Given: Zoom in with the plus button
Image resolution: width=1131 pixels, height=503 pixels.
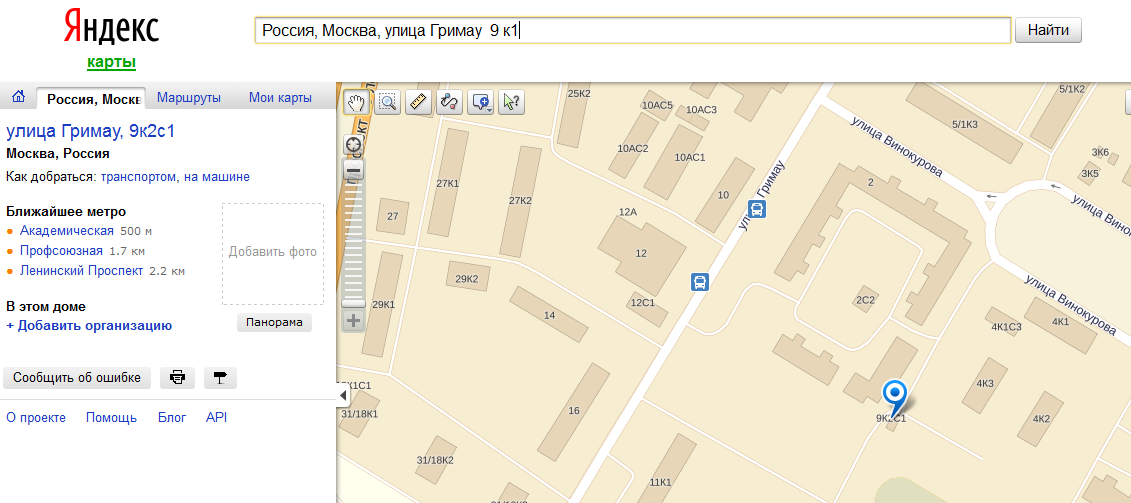Looking at the screenshot, I should point(354,321).
